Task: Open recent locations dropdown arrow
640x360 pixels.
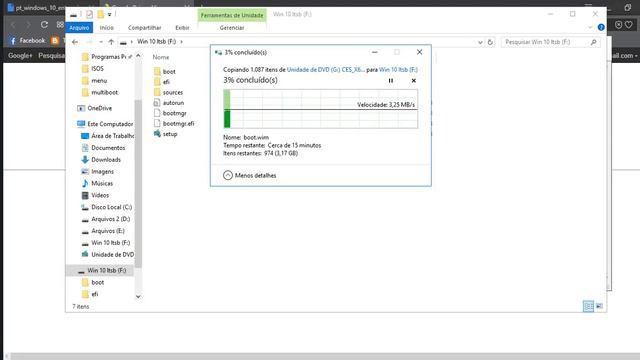Action: (101, 42)
